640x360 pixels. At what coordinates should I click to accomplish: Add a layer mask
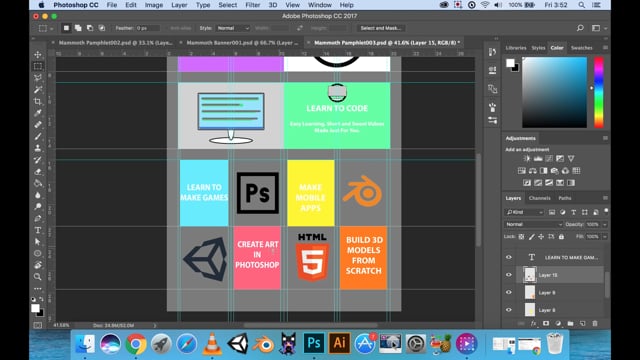[546, 323]
